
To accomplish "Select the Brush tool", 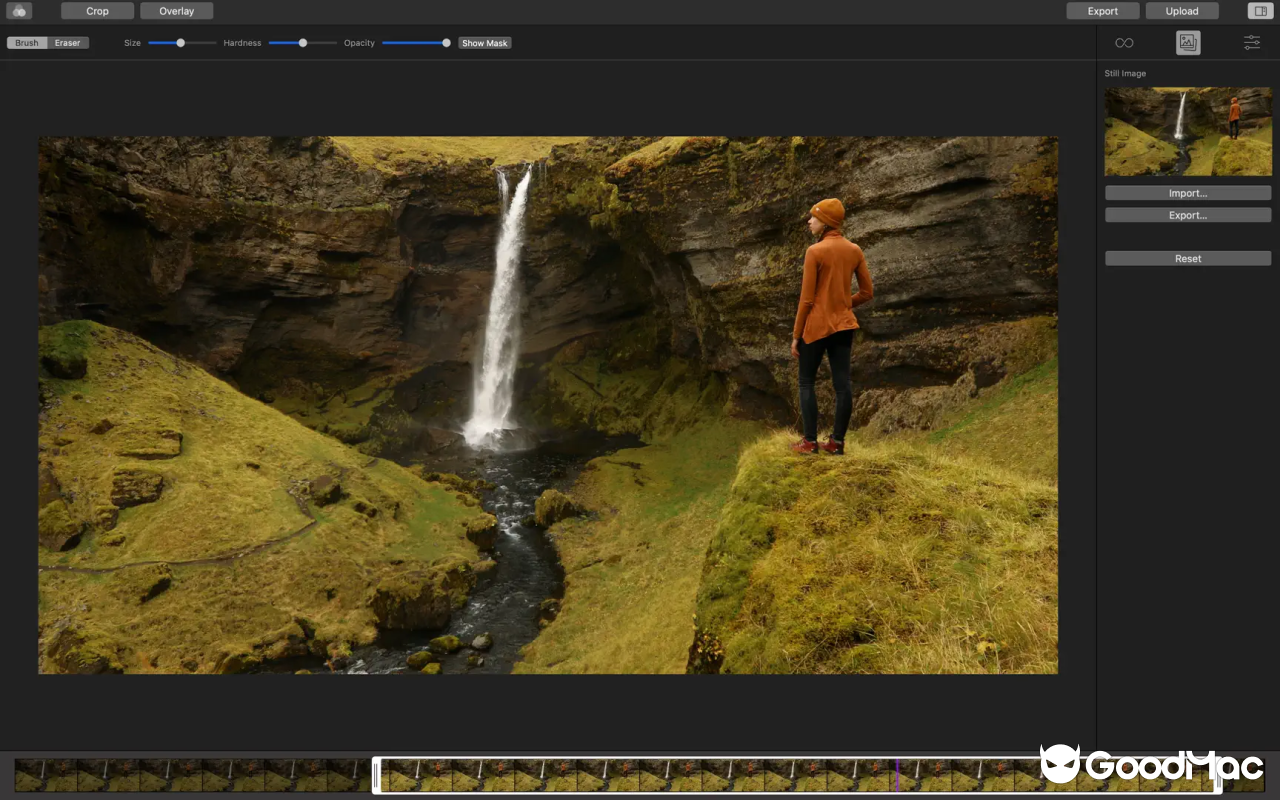I will pyautogui.click(x=26, y=42).
